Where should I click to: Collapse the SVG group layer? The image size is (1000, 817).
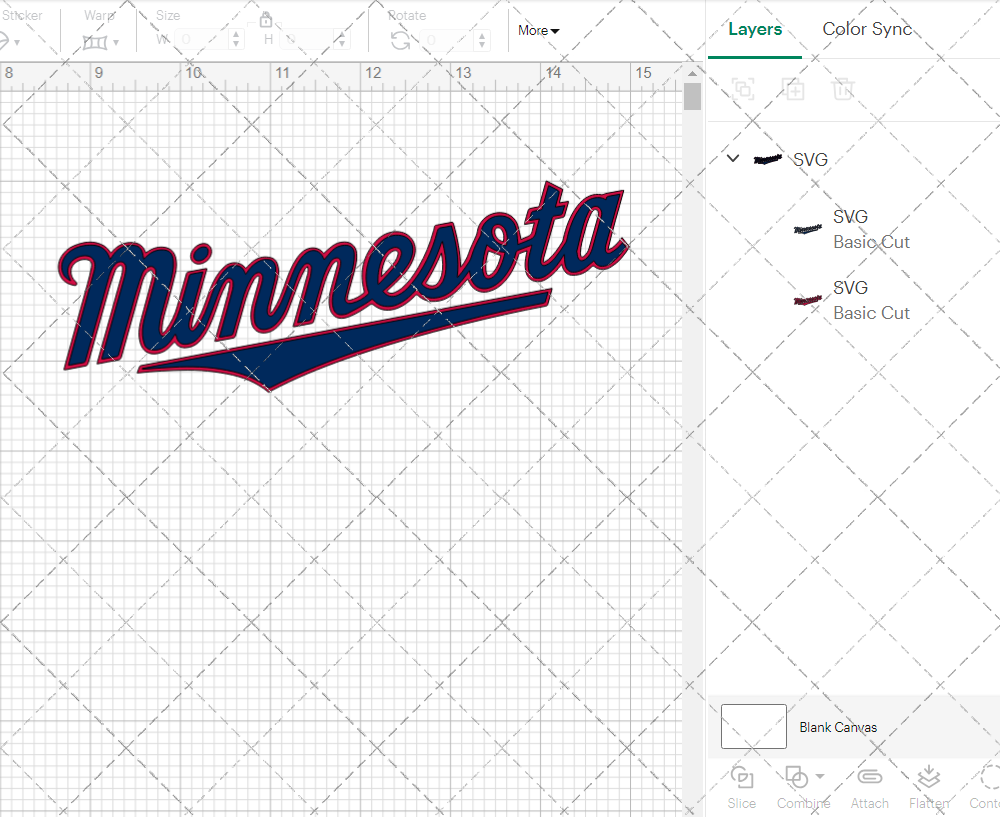coord(733,158)
